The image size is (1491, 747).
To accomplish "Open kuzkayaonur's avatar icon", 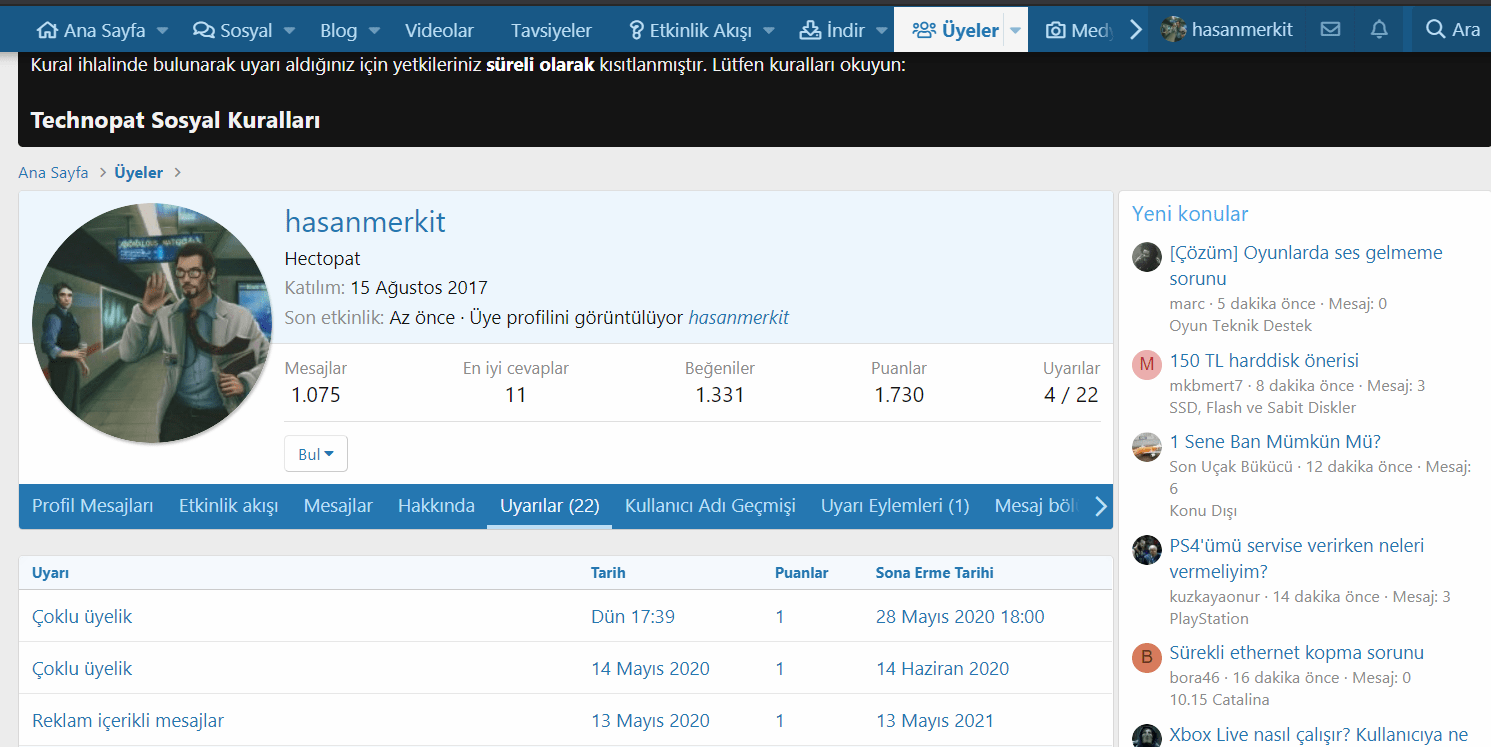I will pyautogui.click(x=1147, y=550).
